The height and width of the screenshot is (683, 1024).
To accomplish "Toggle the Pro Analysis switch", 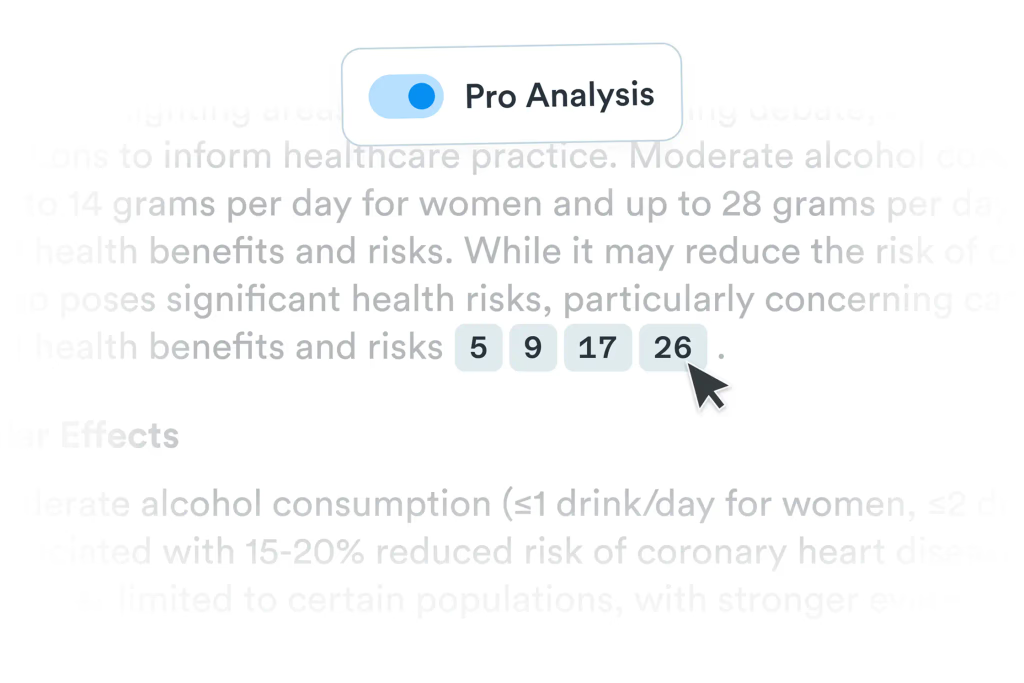I will pos(406,96).
